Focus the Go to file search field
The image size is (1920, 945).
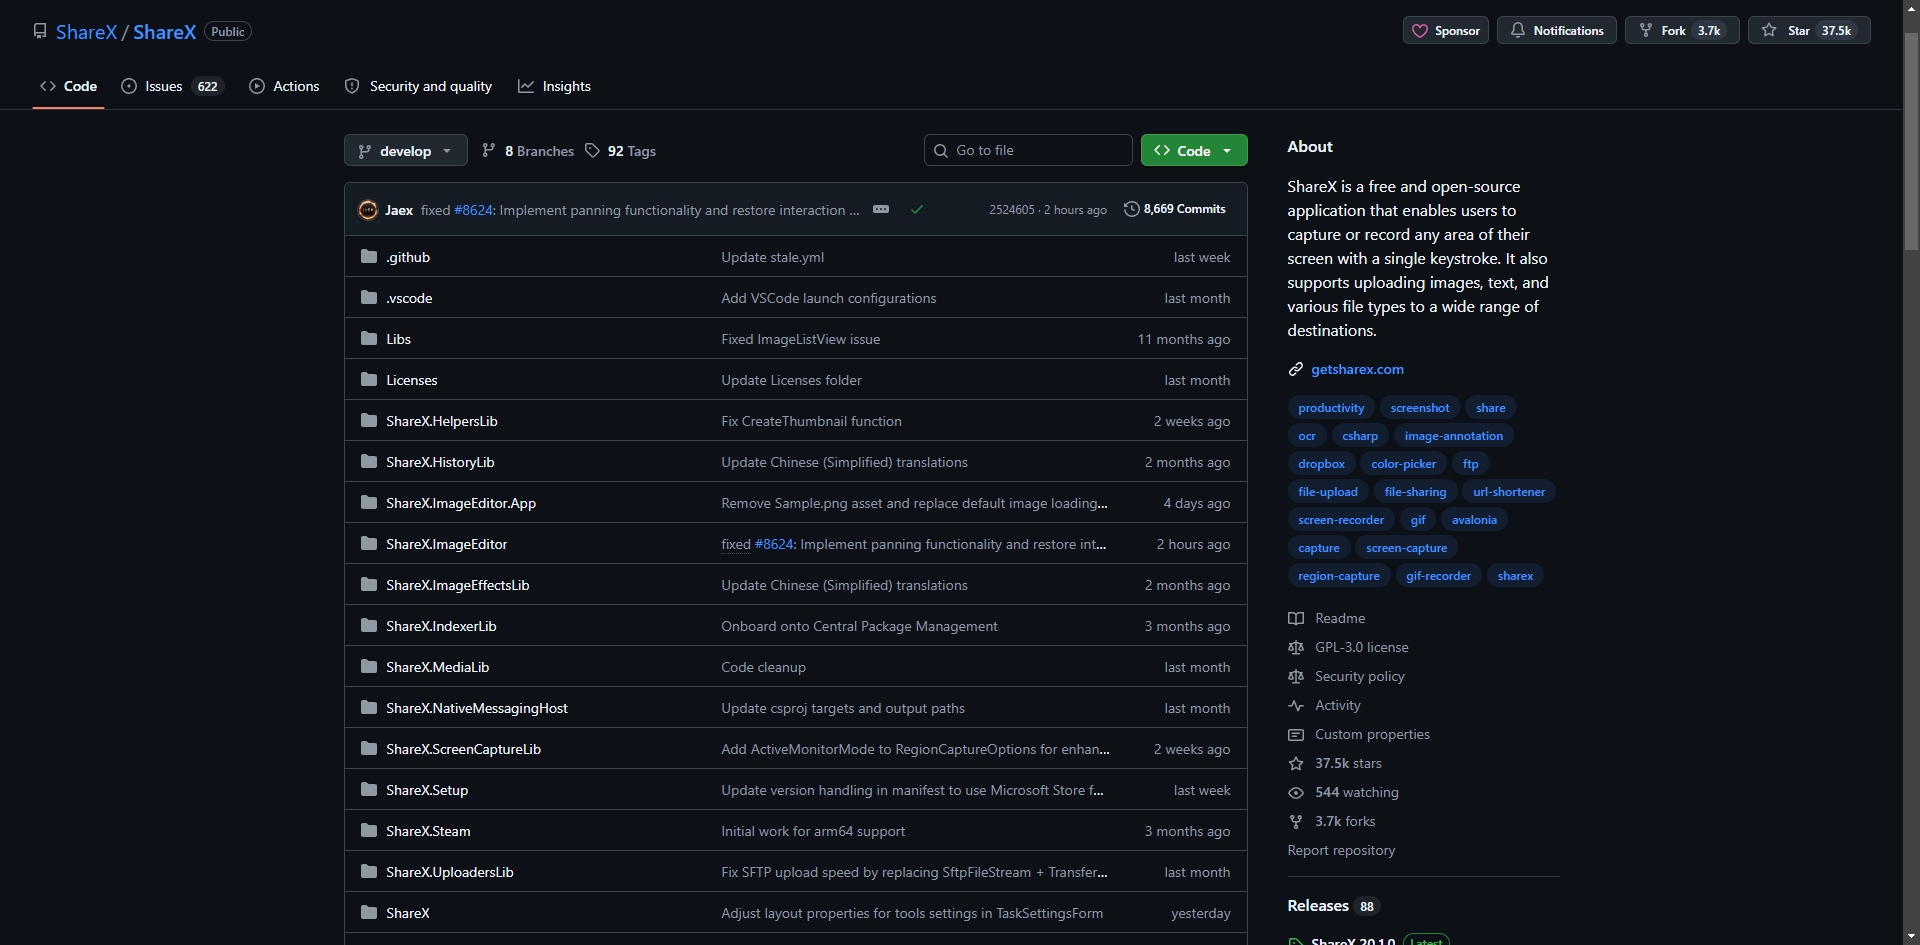tap(1028, 150)
